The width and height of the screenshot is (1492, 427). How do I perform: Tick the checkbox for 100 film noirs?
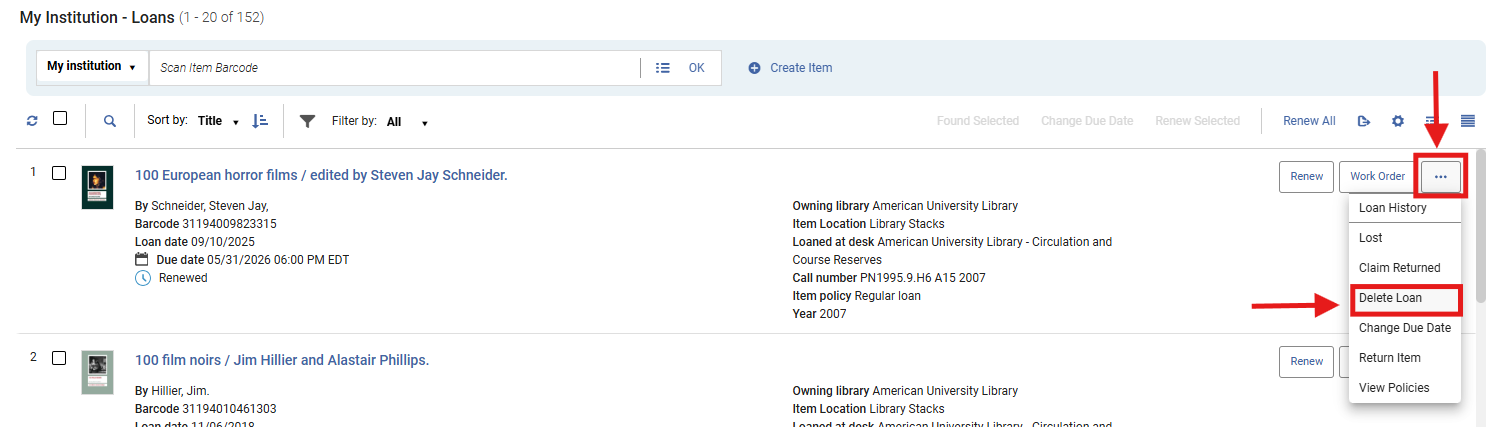point(59,358)
